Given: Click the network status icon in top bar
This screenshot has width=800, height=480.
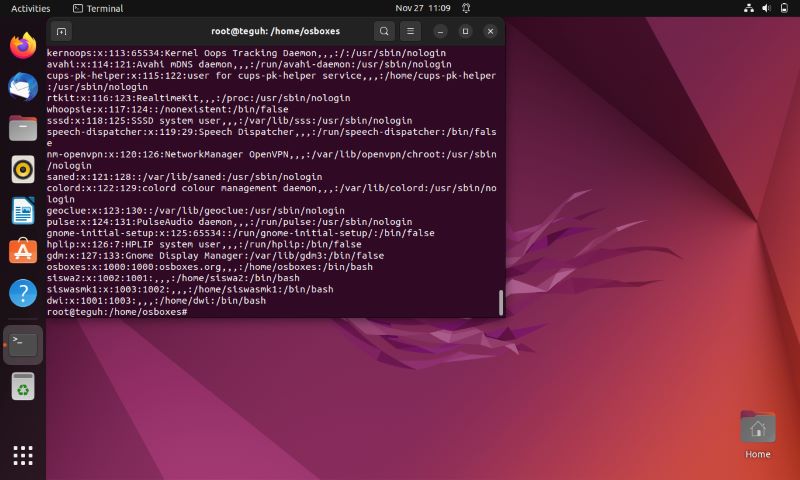Looking at the screenshot, I should point(748,8).
